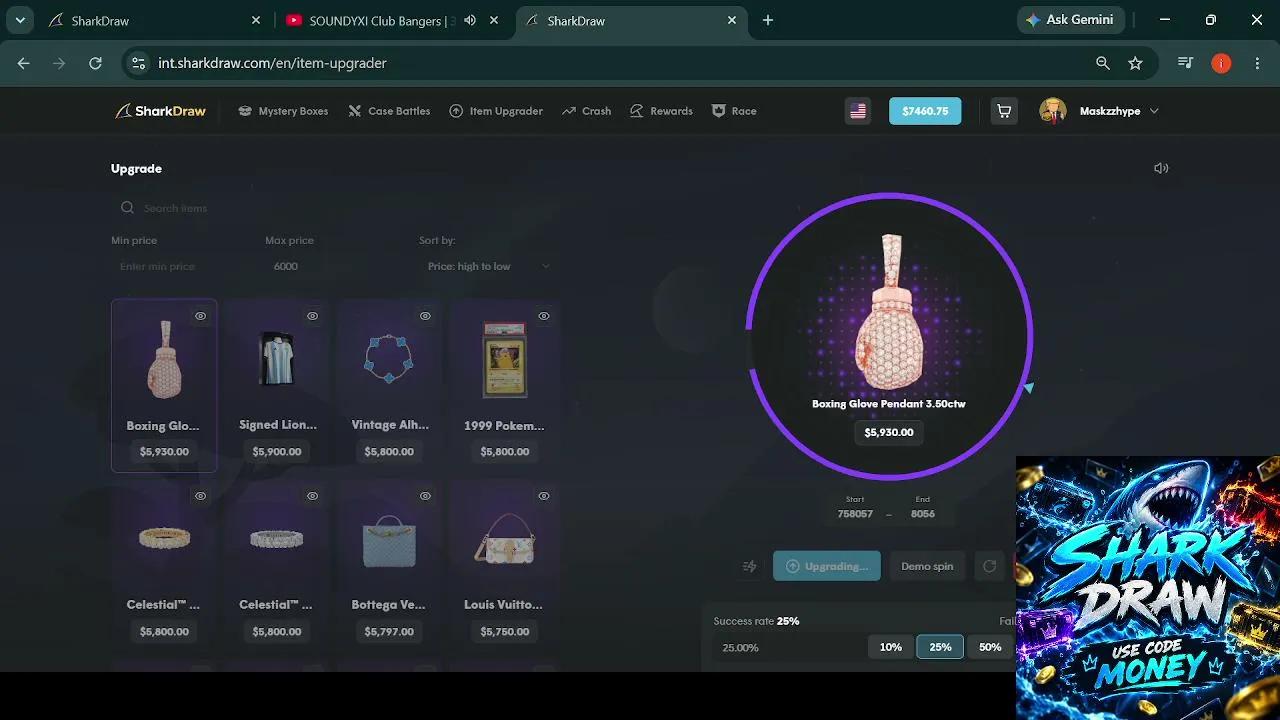Choose the 25% success rate option
This screenshot has width=1280, height=720.
[940, 647]
